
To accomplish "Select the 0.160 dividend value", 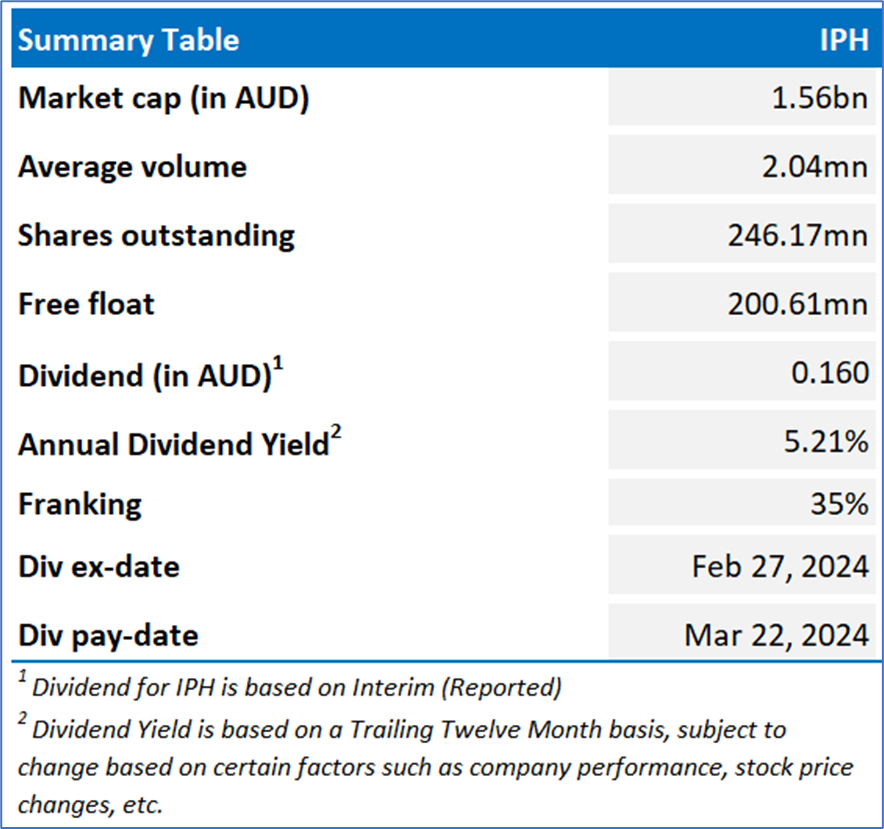I will click(829, 372).
